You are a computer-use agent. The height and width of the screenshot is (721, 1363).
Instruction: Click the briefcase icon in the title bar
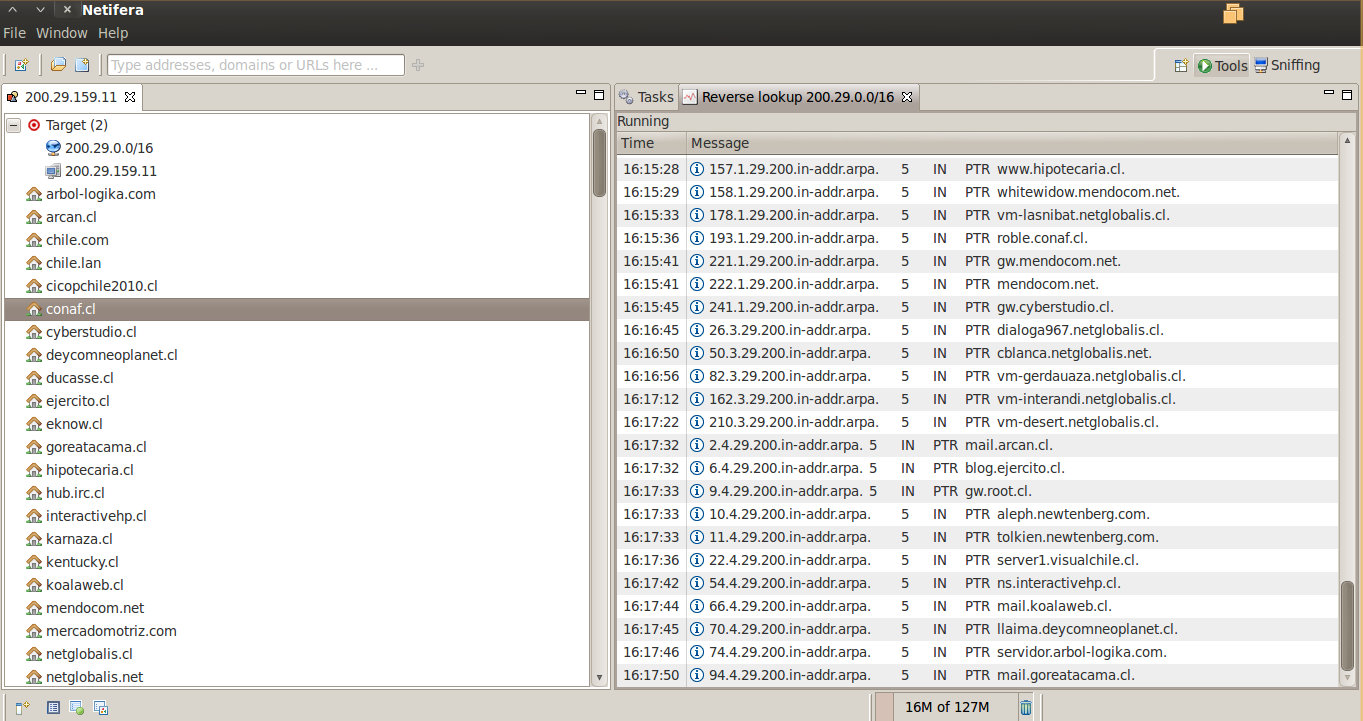[x=1233, y=14]
